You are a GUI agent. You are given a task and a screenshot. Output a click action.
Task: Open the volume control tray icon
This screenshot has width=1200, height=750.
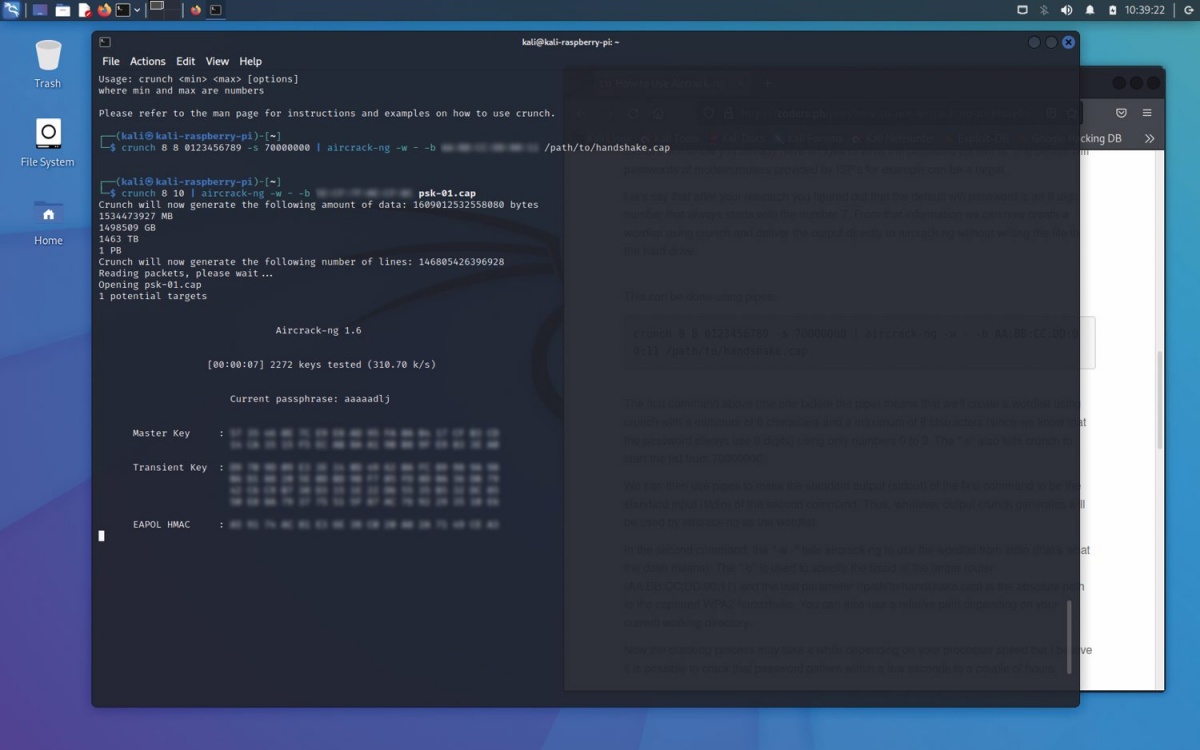[x=1066, y=10]
